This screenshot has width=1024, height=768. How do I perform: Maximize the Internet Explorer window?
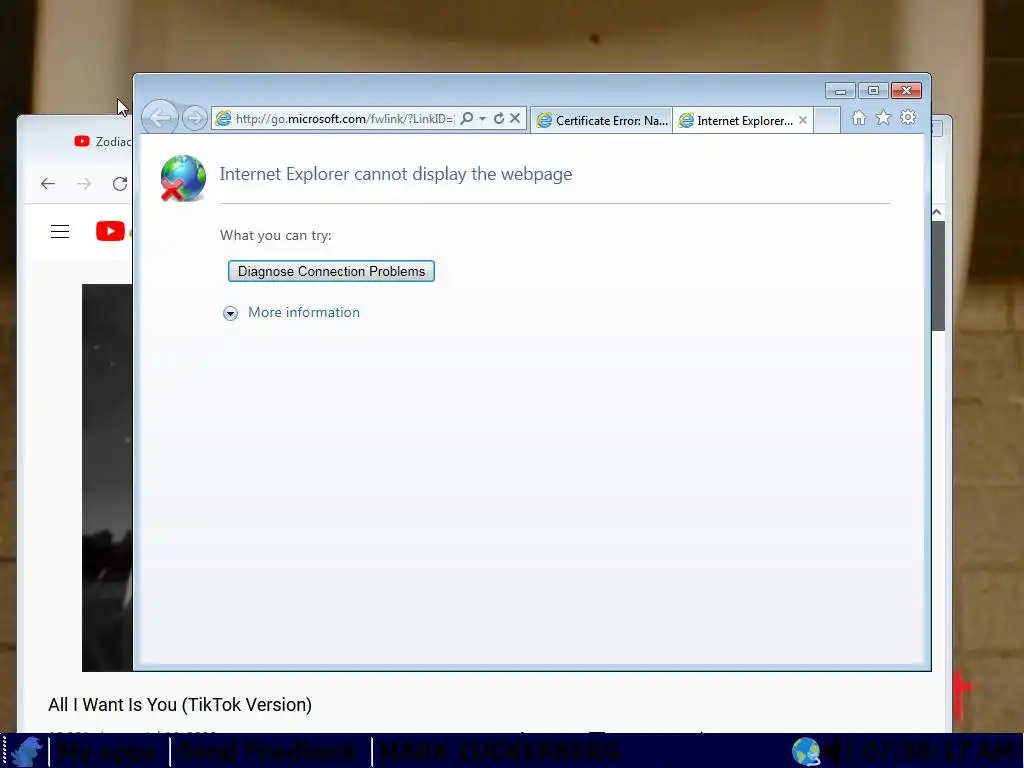coord(873,91)
